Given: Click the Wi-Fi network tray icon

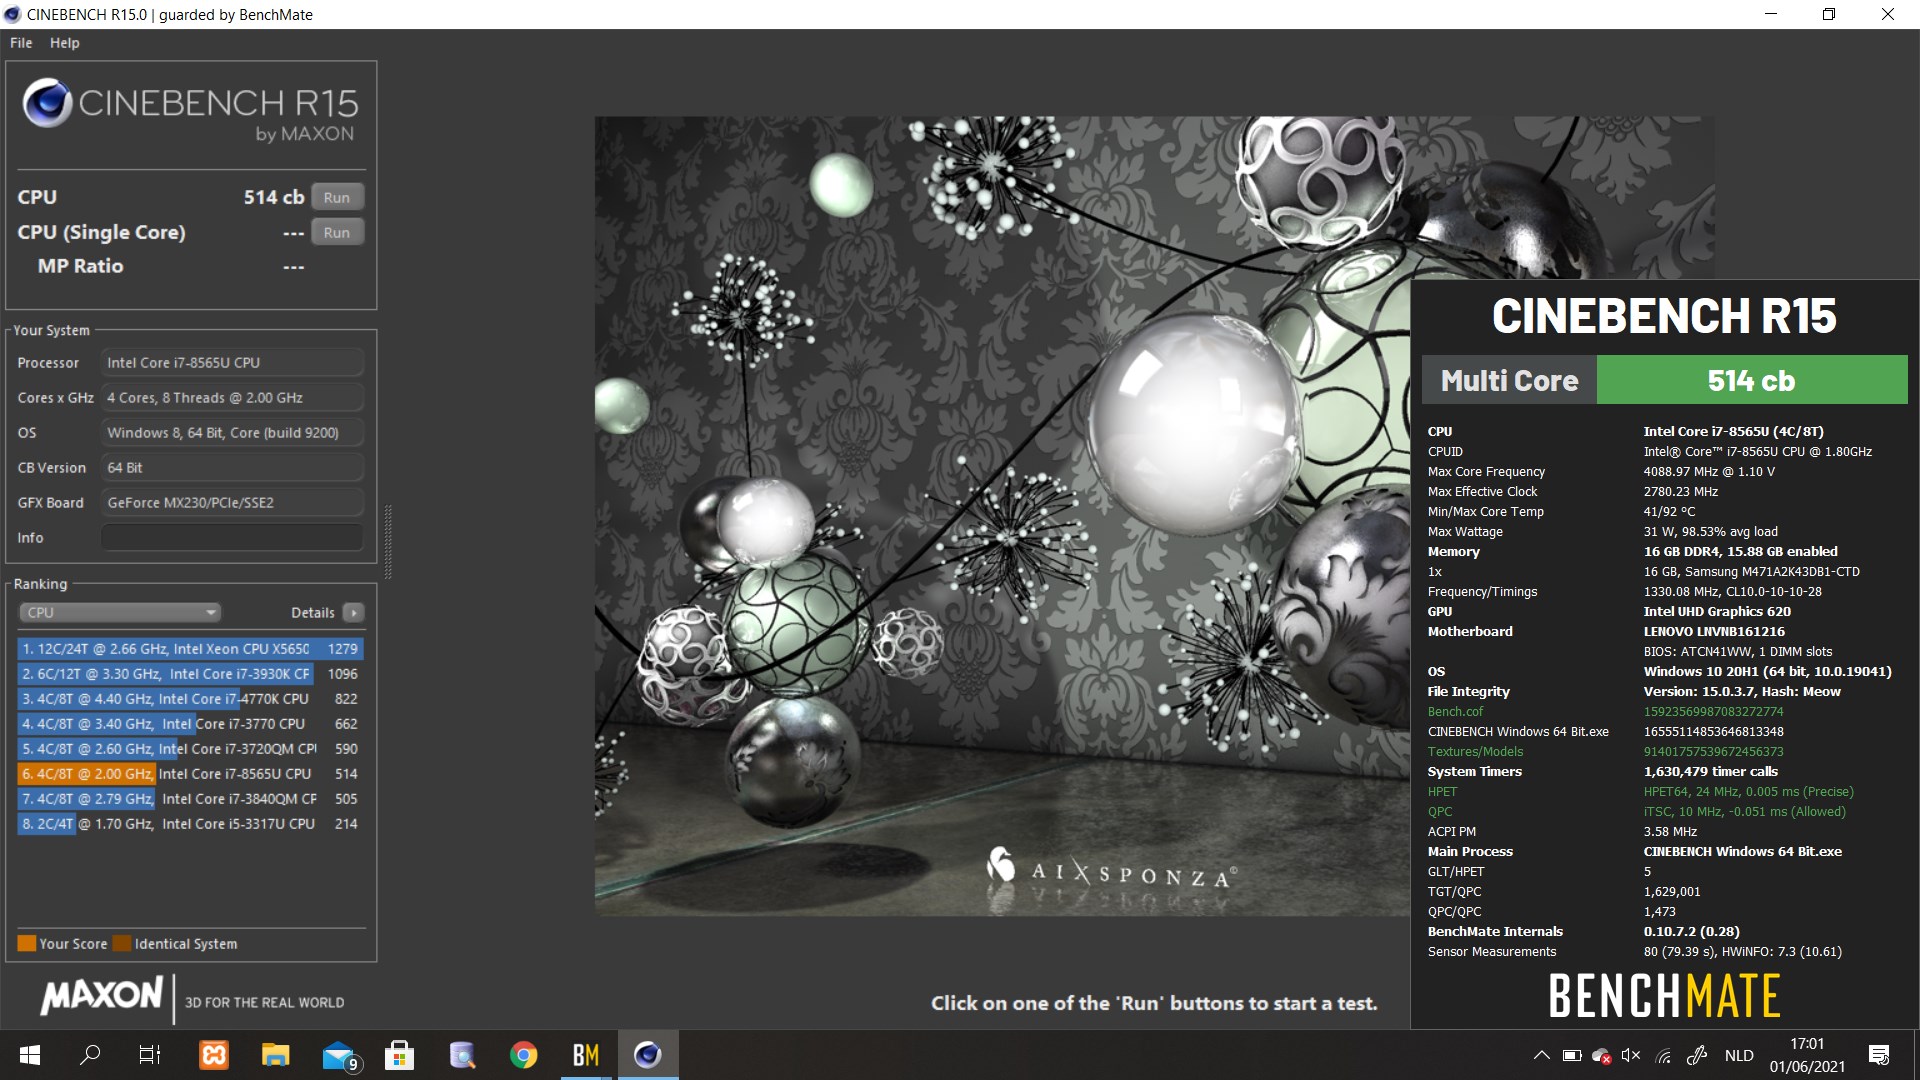Looking at the screenshot, I should pyautogui.click(x=1664, y=1055).
